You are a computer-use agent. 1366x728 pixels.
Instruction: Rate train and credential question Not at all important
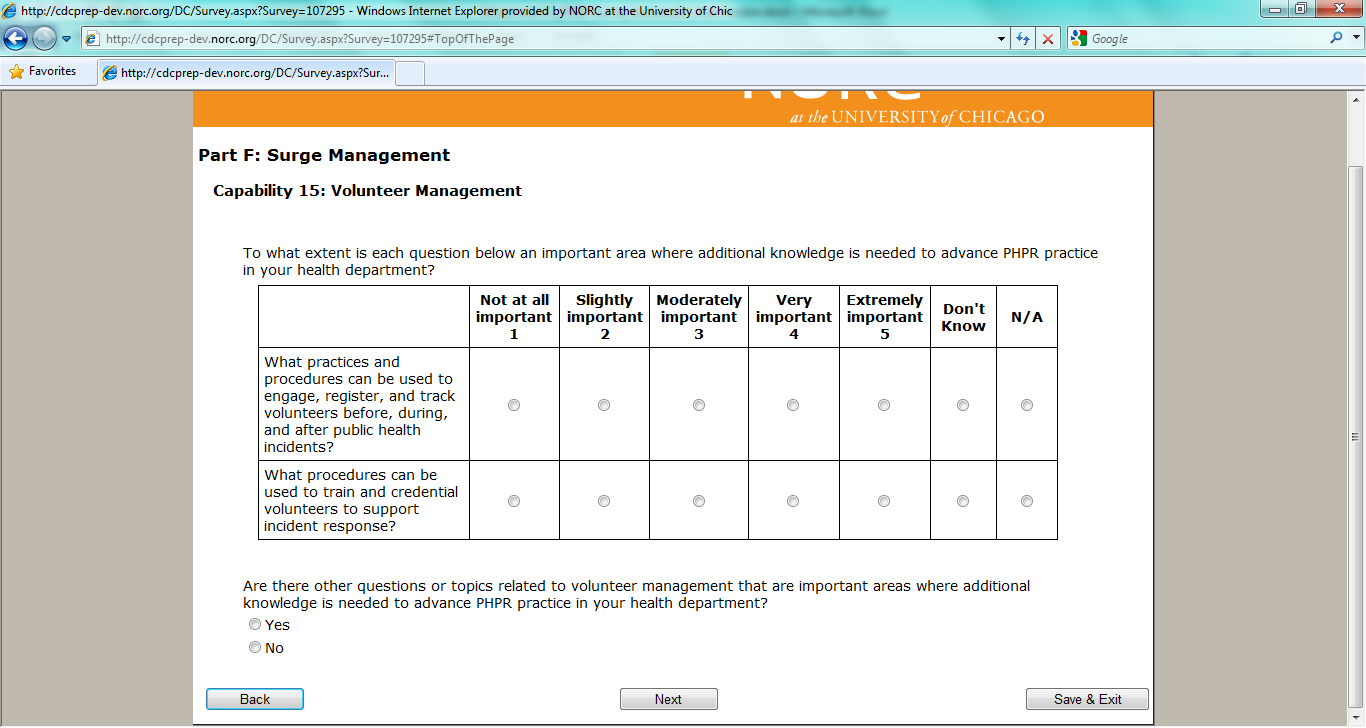[x=514, y=501]
